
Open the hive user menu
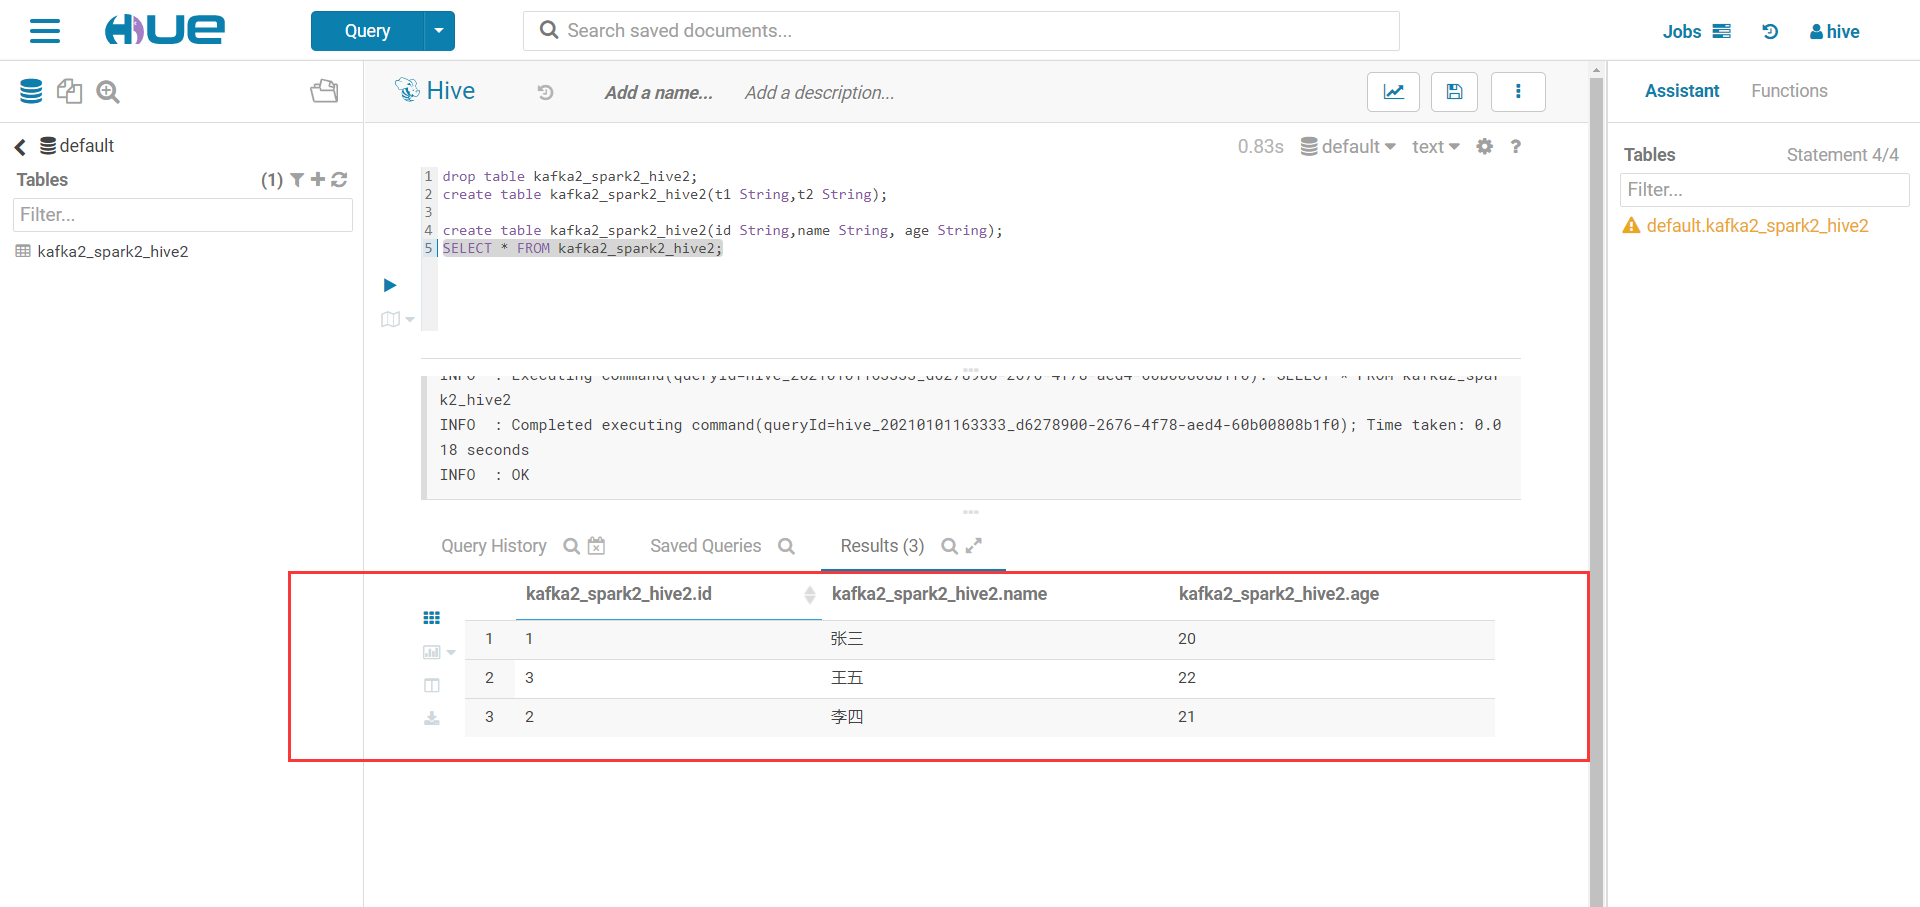click(1834, 32)
